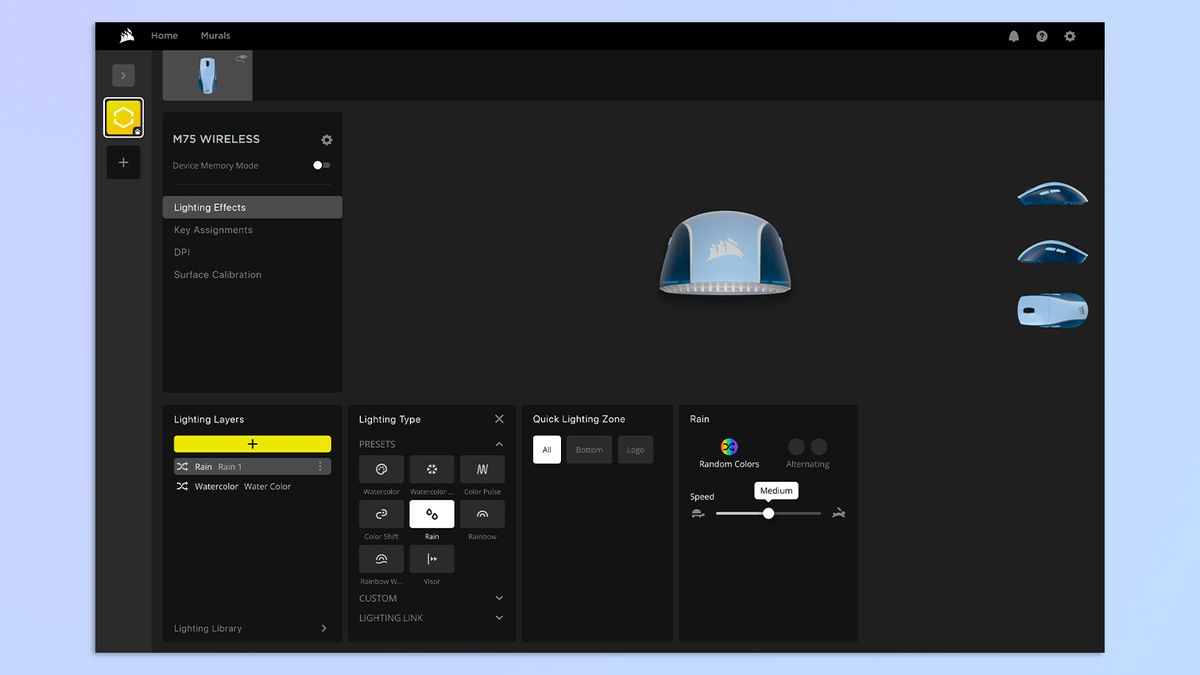Screen dimensions: 1200x675
Task: Expand the CUSTOM lighting section
Action: coord(499,598)
